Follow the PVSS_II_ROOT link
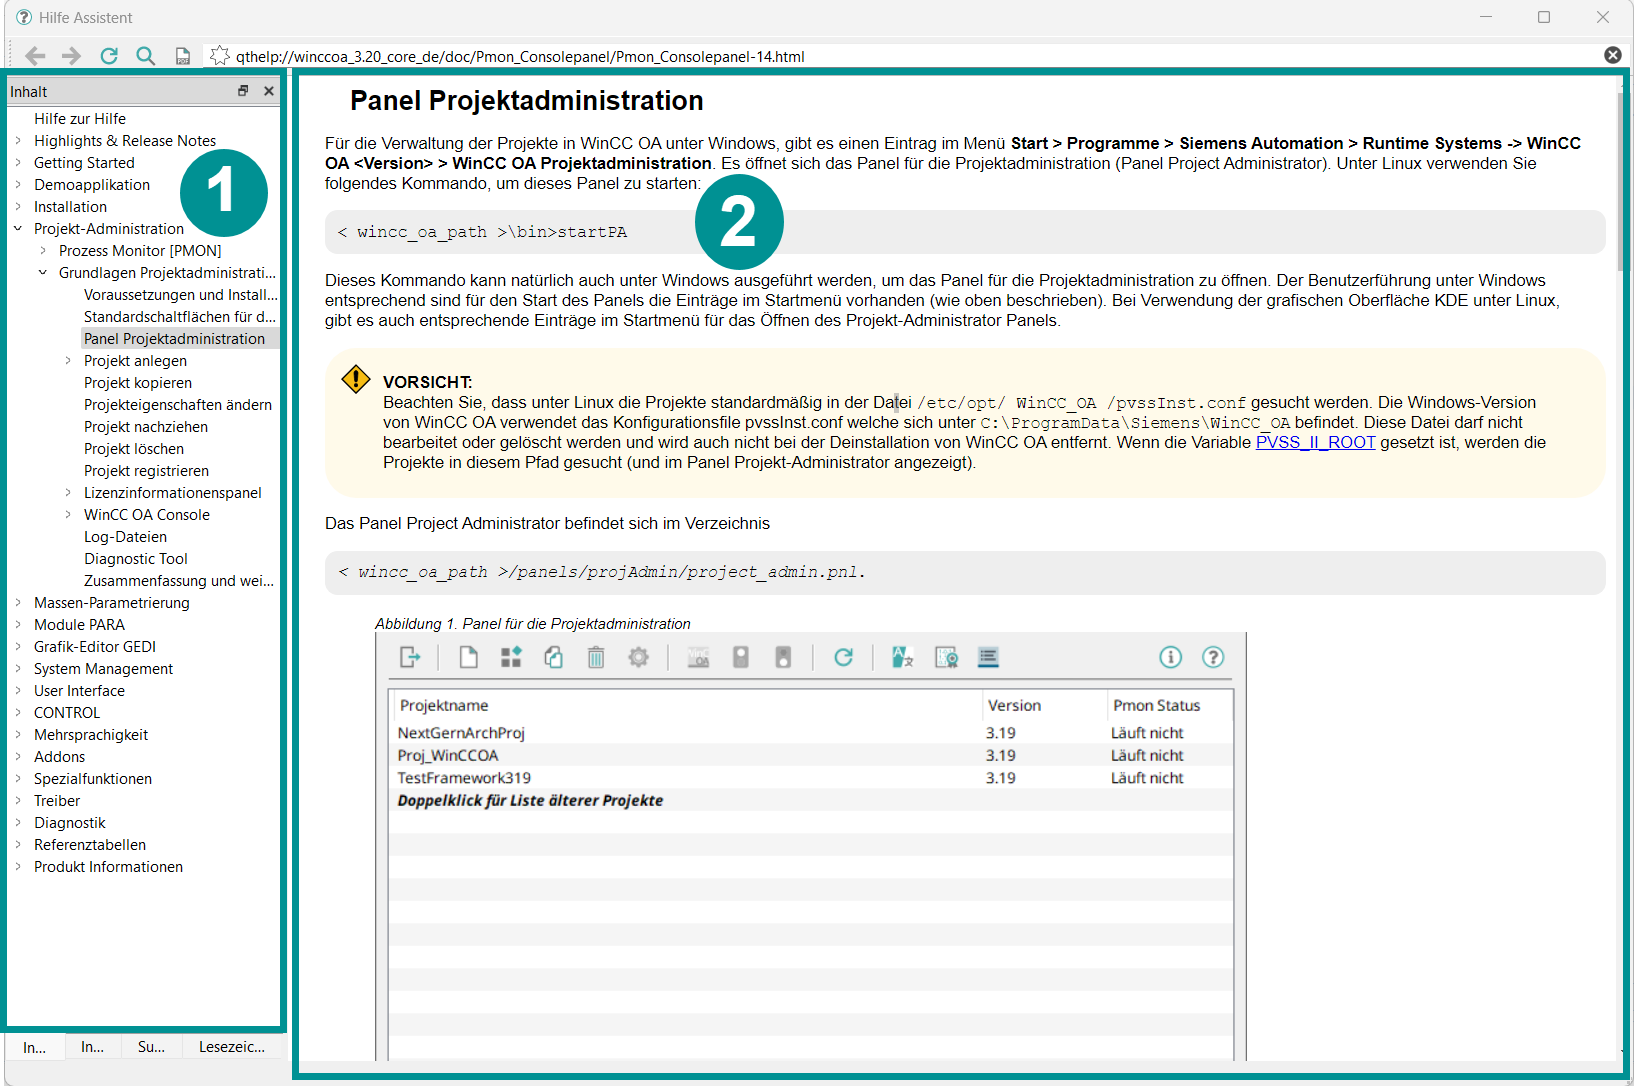The height and width of the screenshot is (1086, 1634). pos(1315,442)
